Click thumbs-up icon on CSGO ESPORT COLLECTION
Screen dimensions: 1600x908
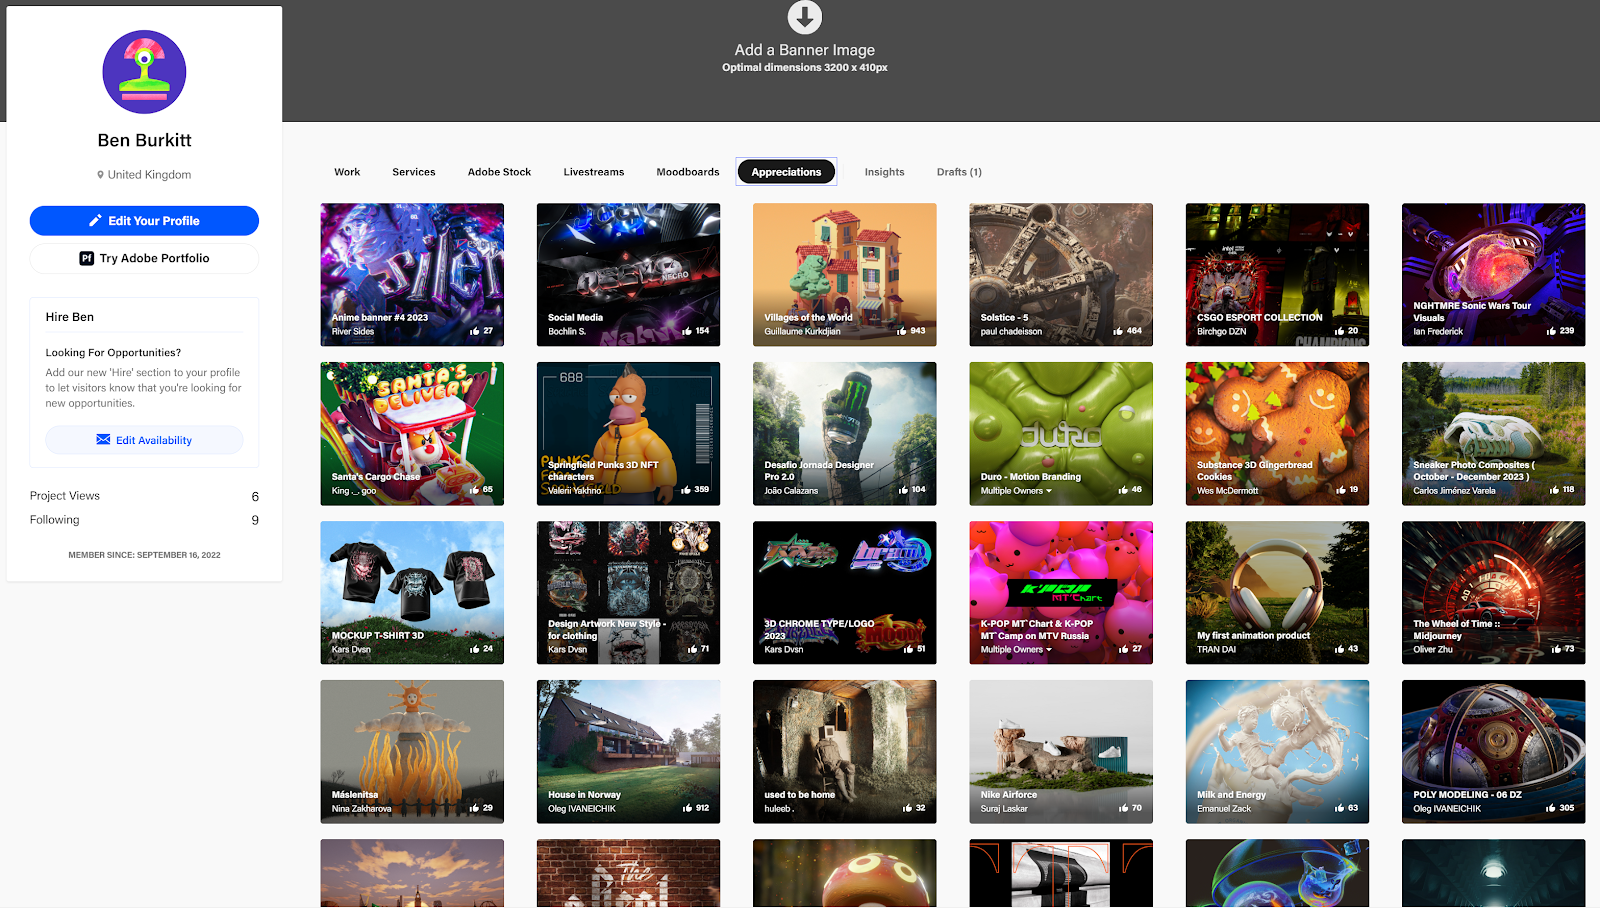[1339, 331]
